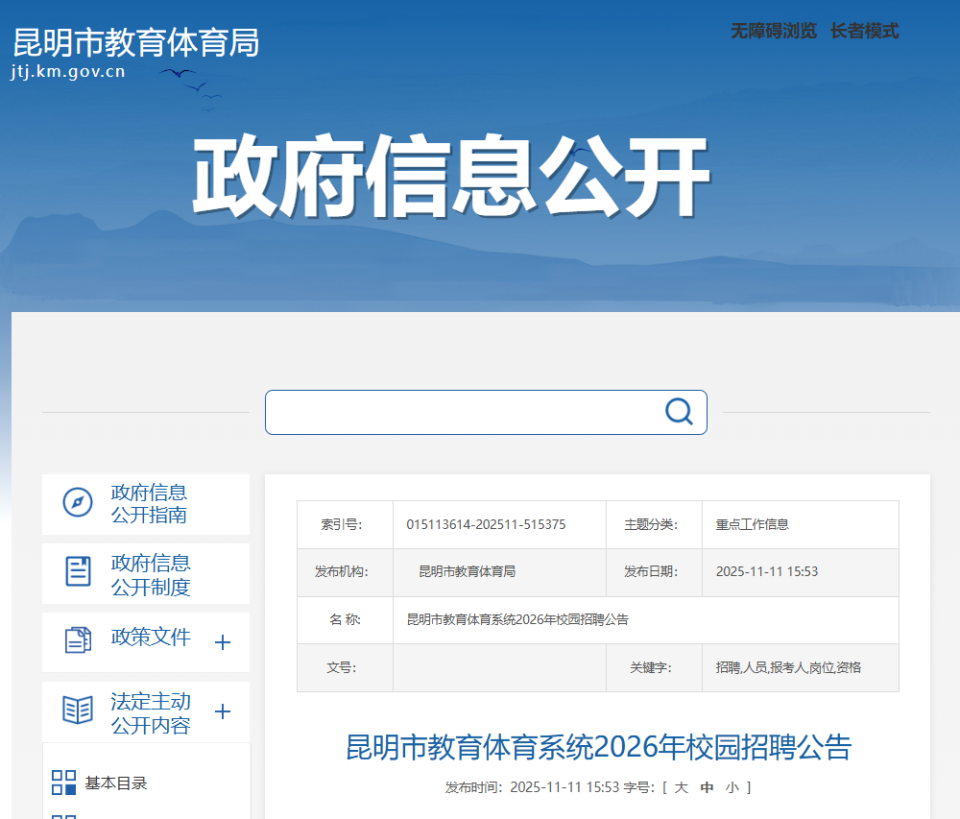Expand the 政策文件 section

coord(221,641)
